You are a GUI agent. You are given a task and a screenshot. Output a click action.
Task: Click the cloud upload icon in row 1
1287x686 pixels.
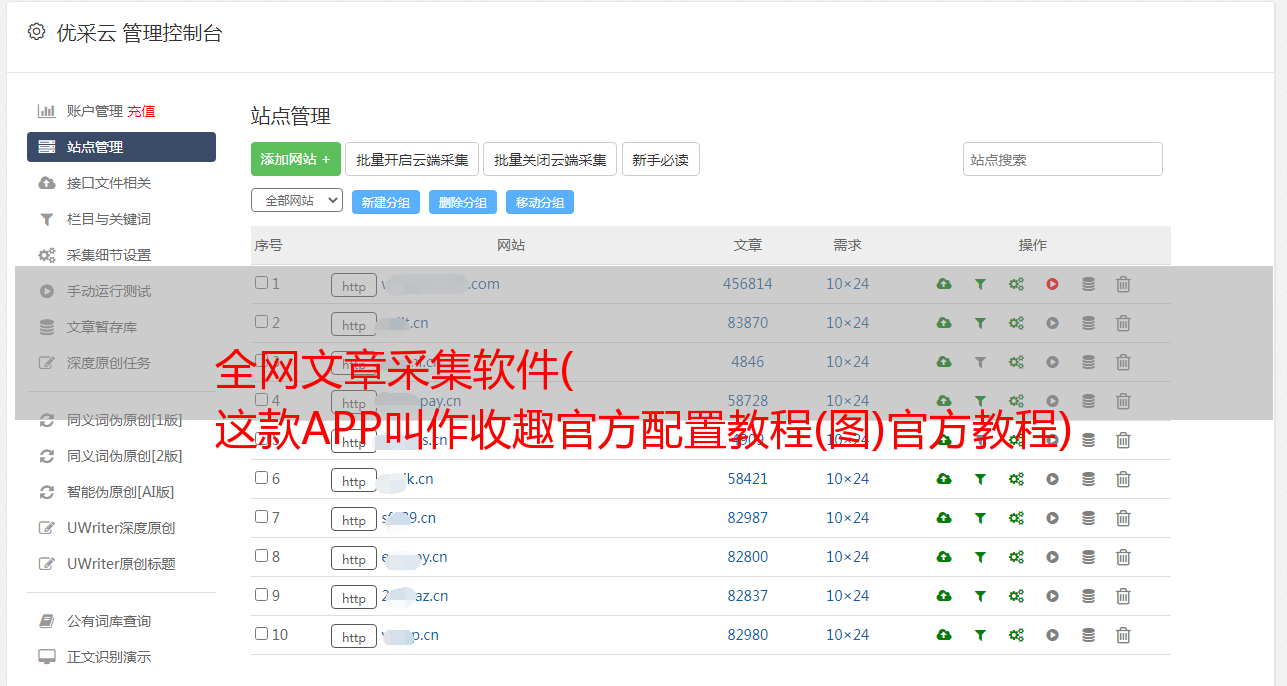tap(944, 284)
